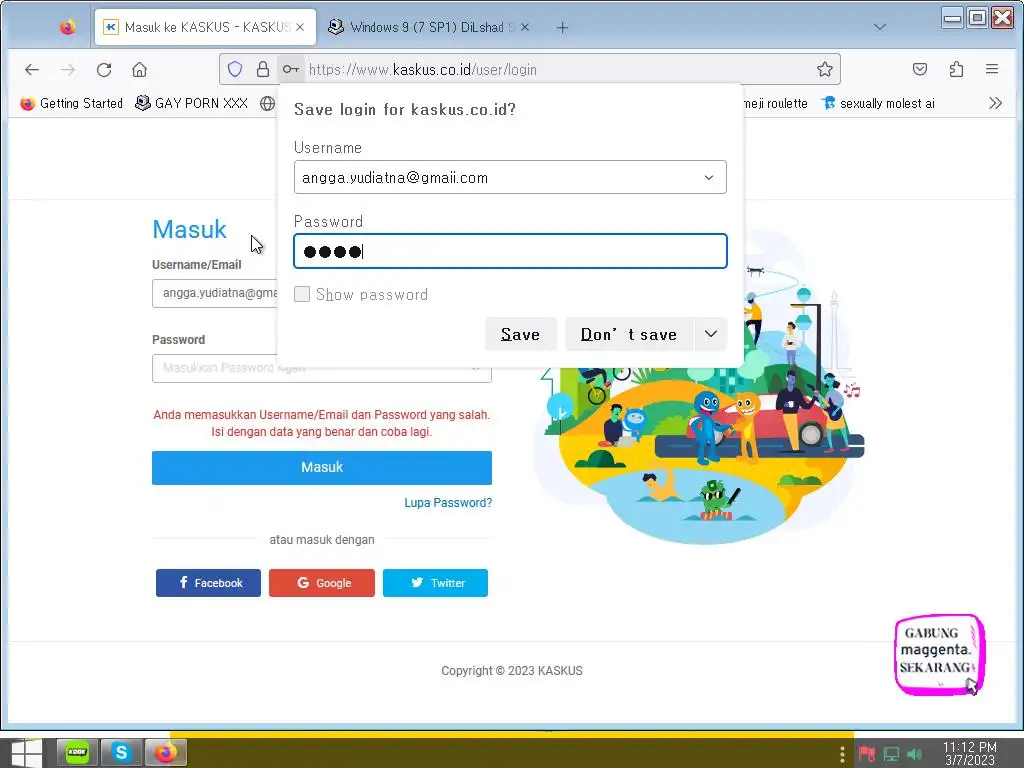List all tabs with the dropdown arrow
This screenshot has height=768, width=1024.
(880, 27)
